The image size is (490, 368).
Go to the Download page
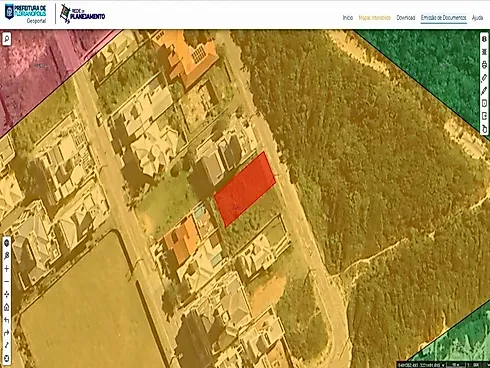406,18
